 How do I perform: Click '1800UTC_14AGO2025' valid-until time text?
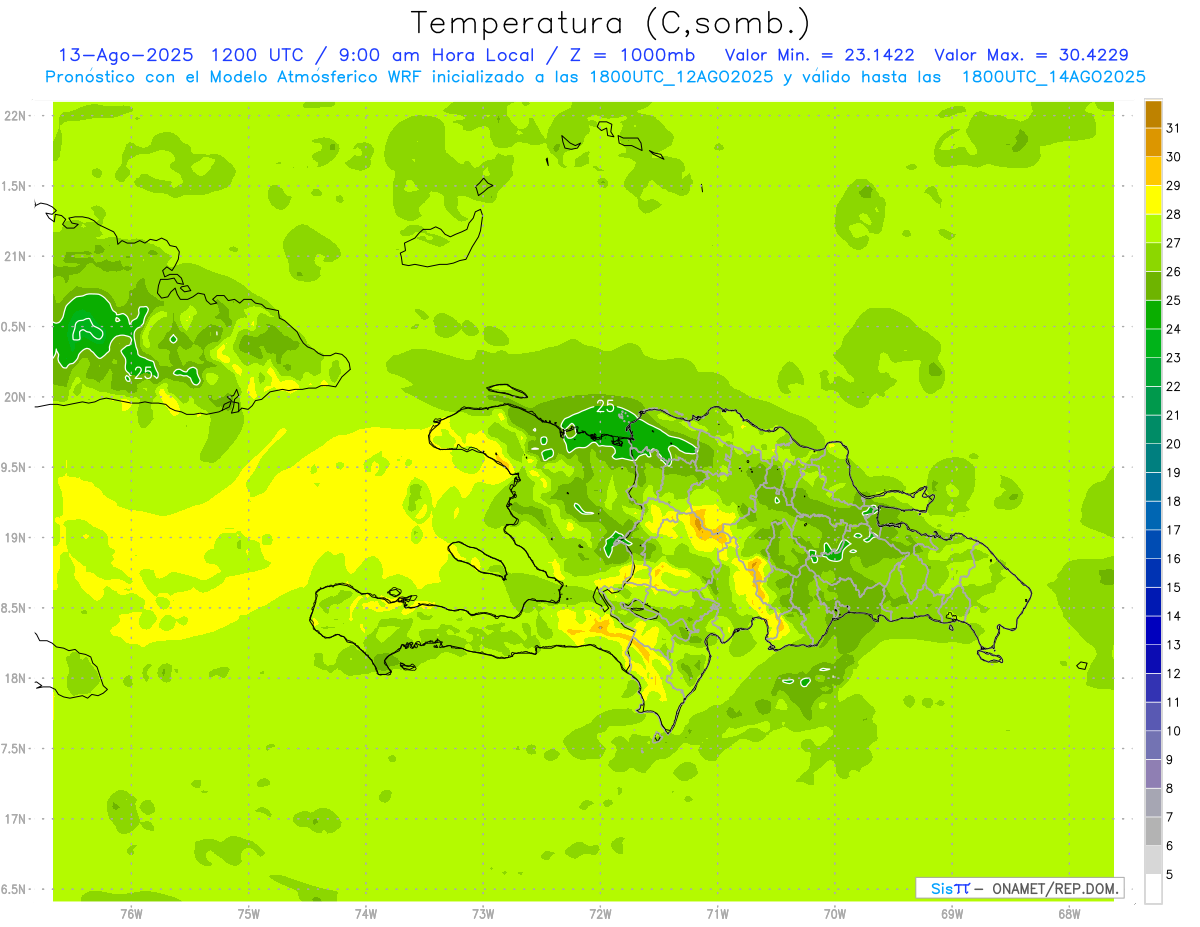tap(1053, 77)
